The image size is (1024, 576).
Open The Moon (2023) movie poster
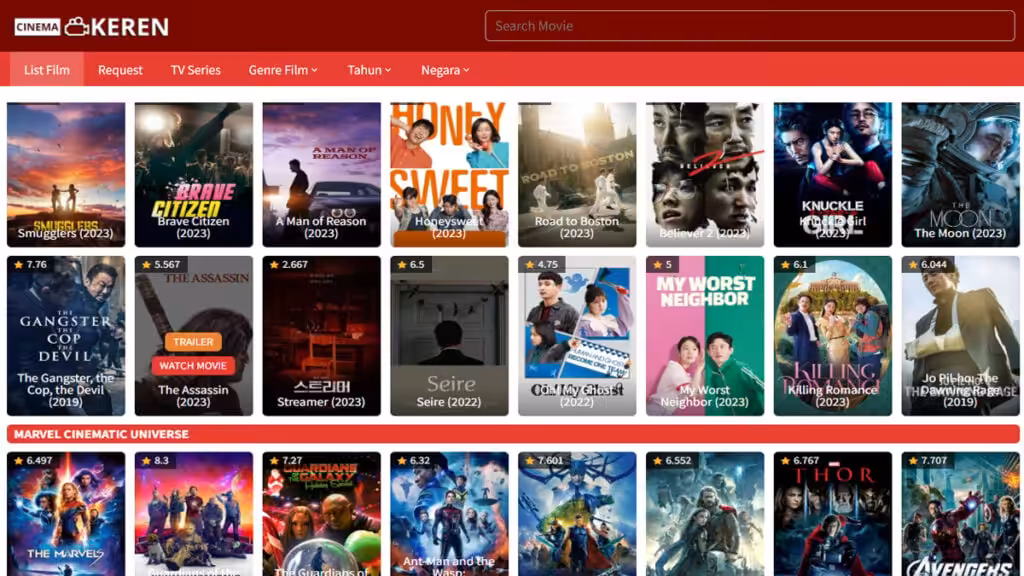(960, 172)
